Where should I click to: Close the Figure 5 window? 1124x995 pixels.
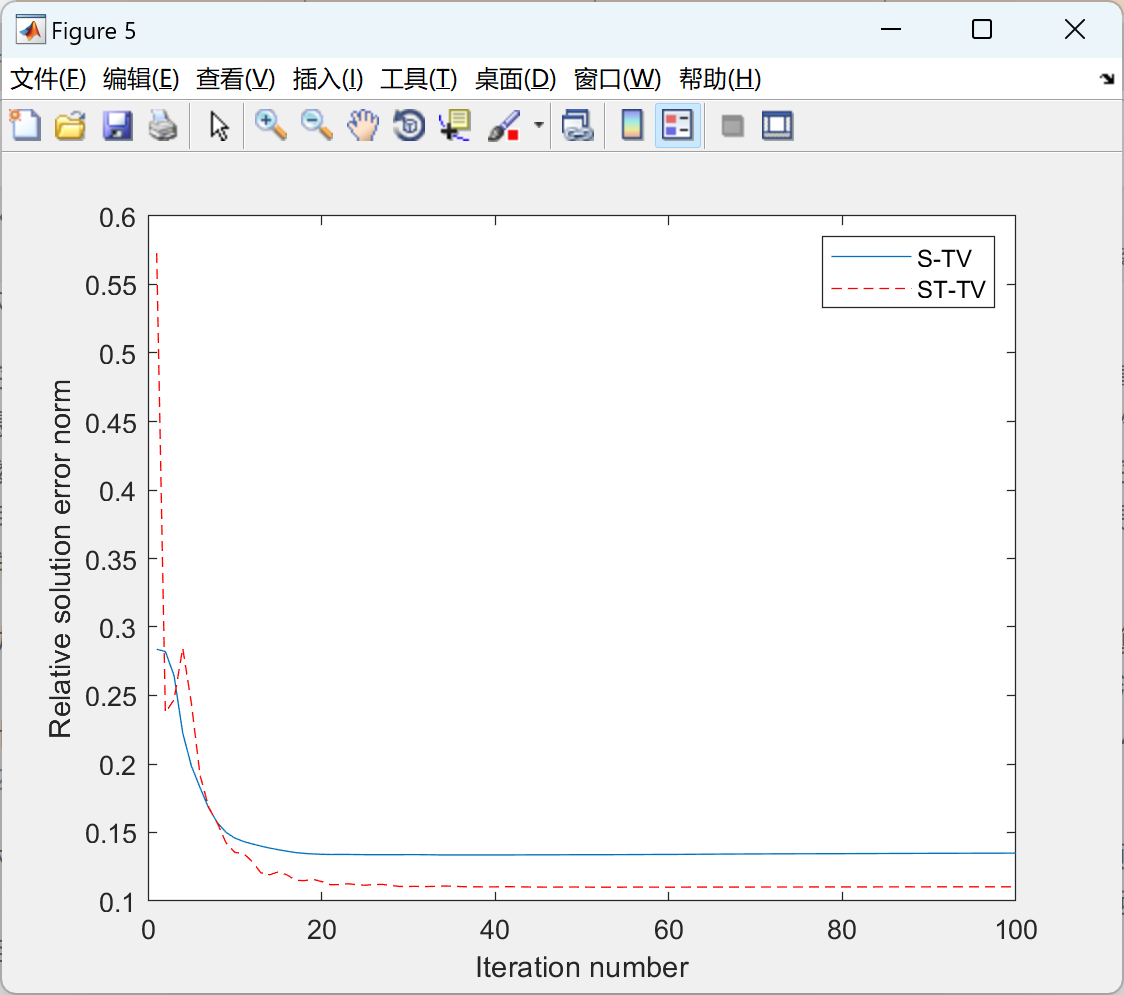click(x=1075, y=29)
